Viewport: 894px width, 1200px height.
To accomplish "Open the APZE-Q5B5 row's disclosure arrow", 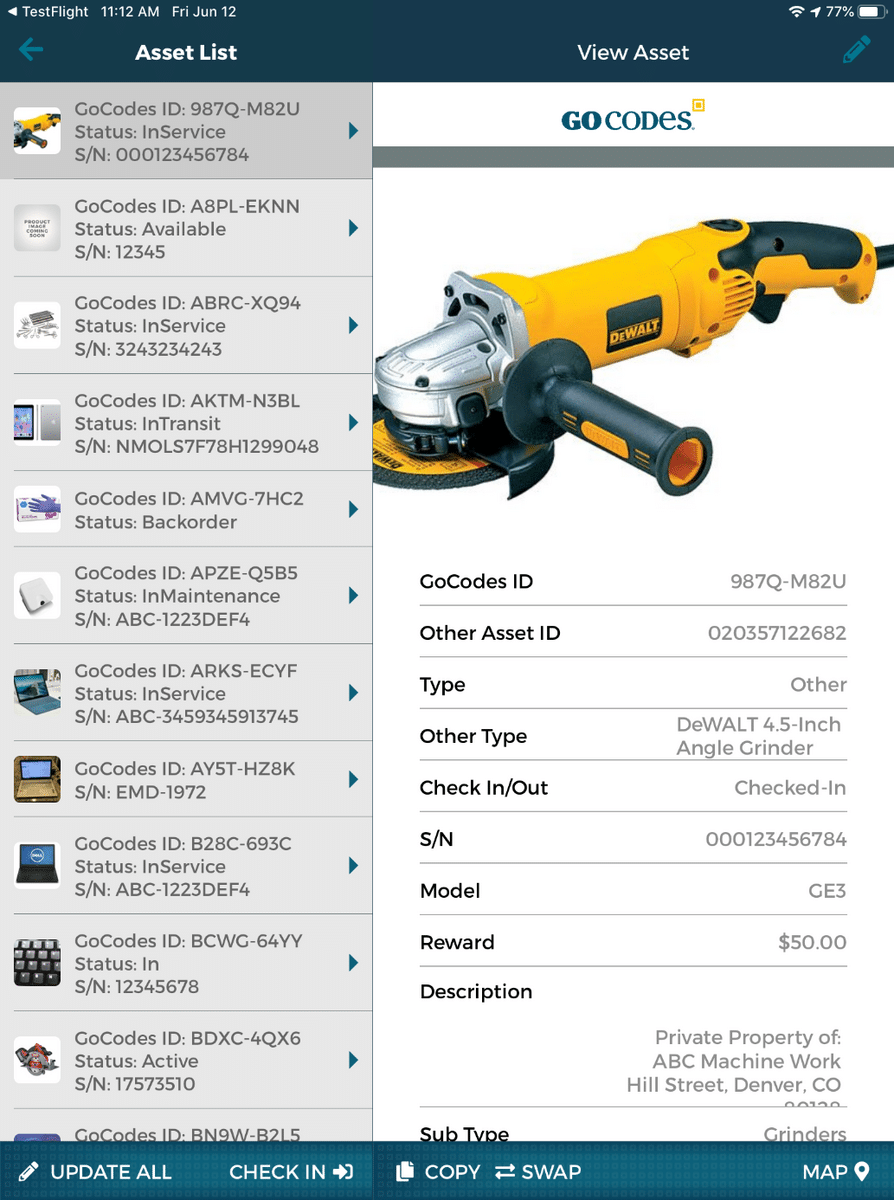I will point(353,596).
